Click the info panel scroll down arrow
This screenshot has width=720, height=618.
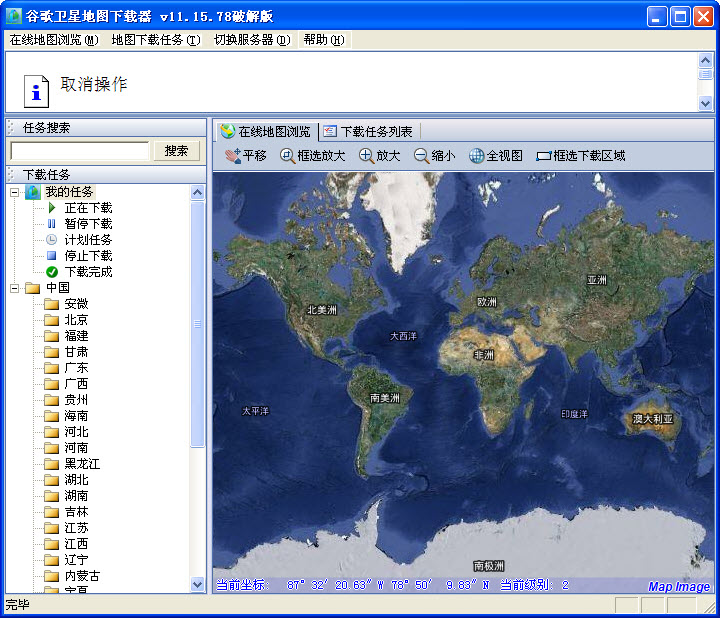click(705, 103)
